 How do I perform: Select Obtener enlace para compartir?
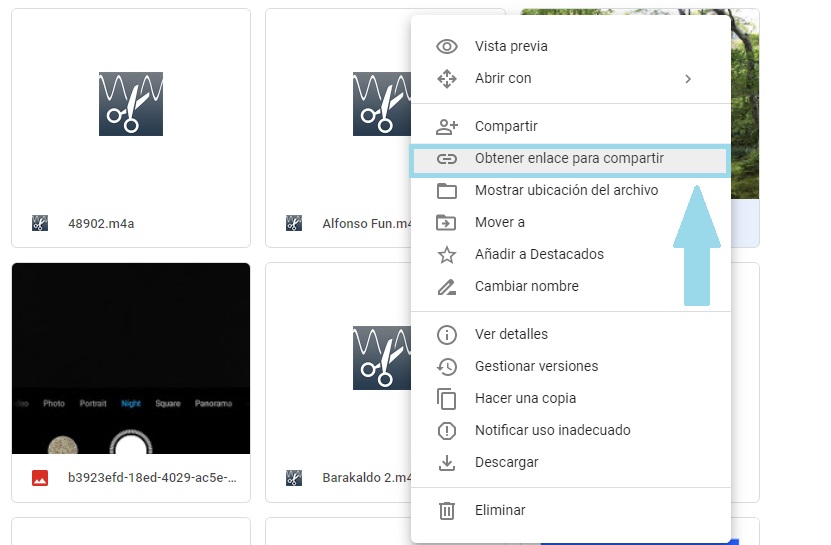coord(570,159)
